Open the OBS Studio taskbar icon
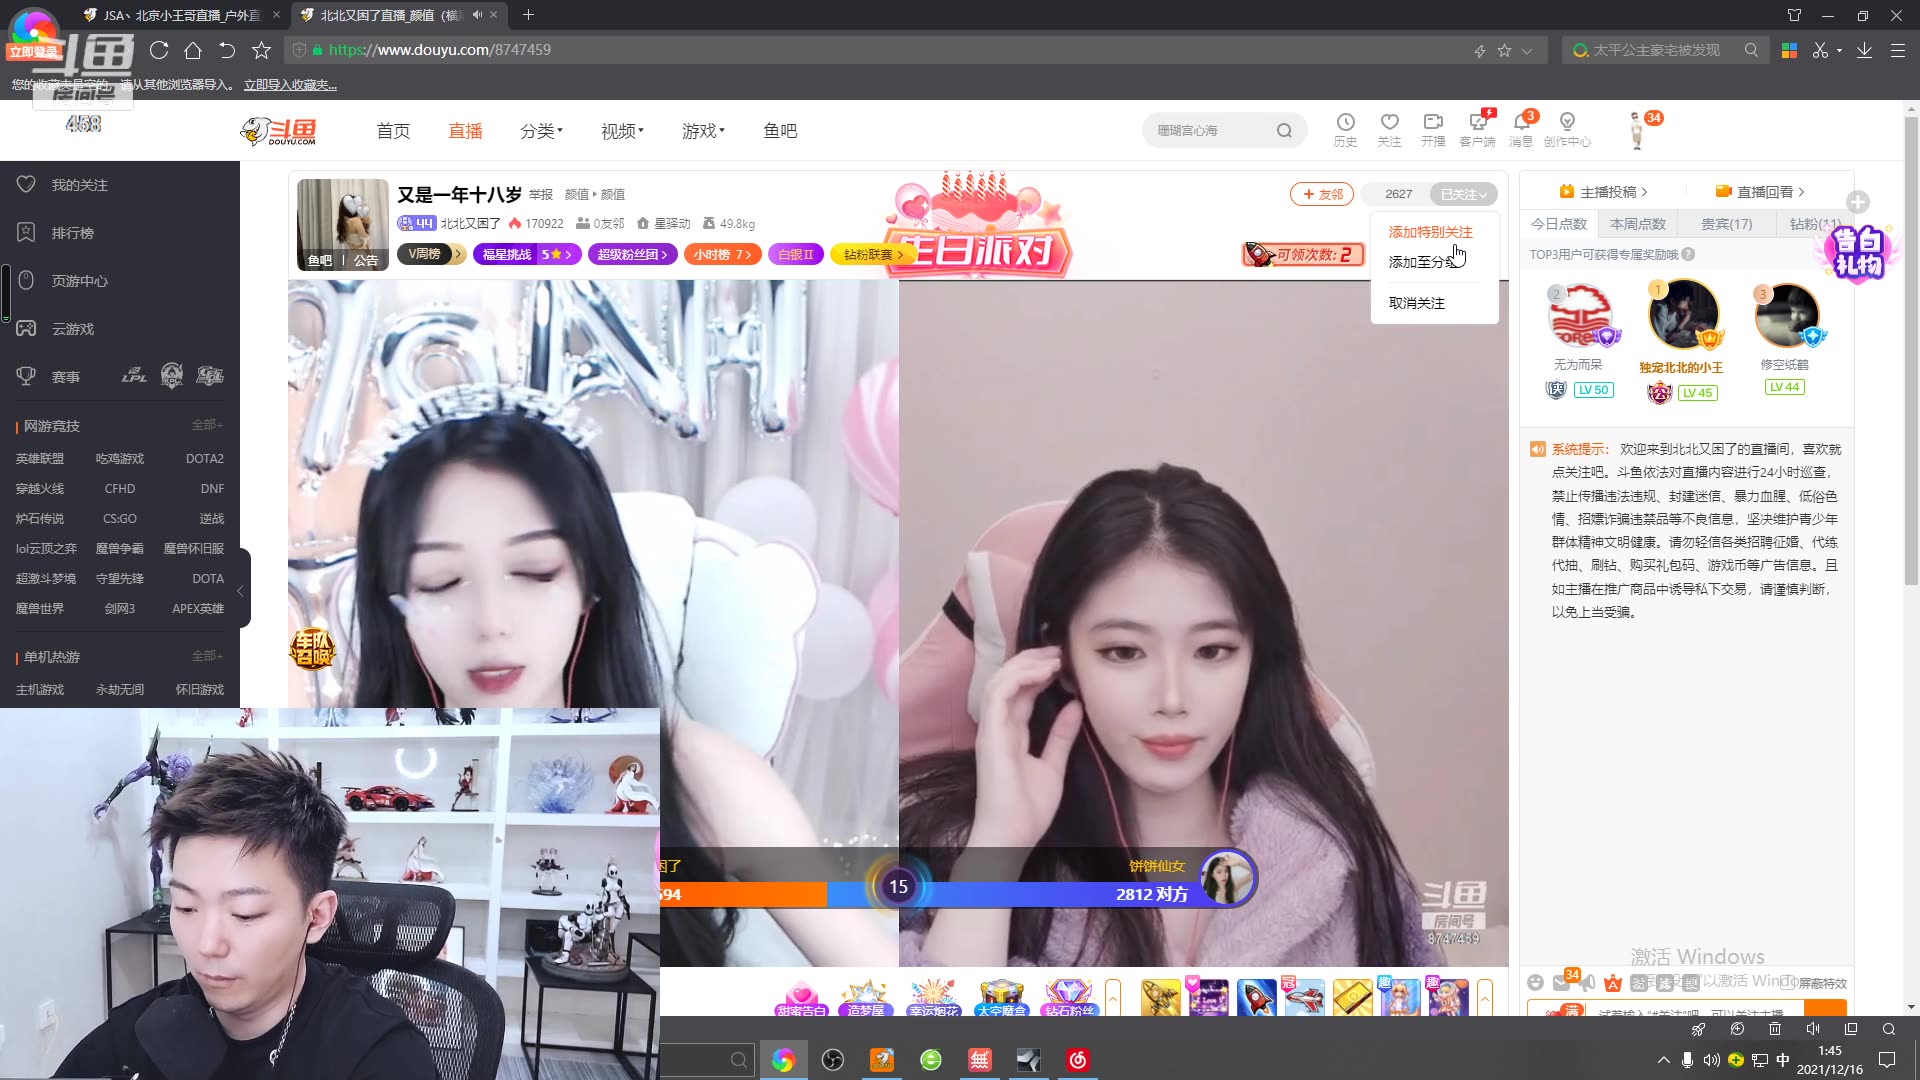The image size is (1920, 1080). (833, 1060)
